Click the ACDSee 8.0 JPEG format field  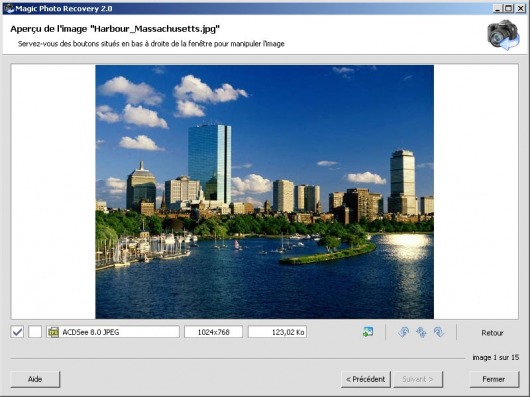coord(113,332)
